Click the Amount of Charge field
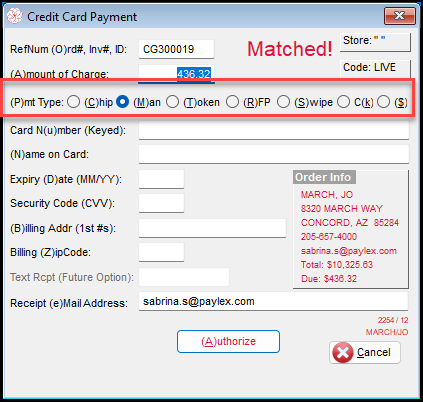This screenshot has width=423, height=402. (x=176, y=73)
